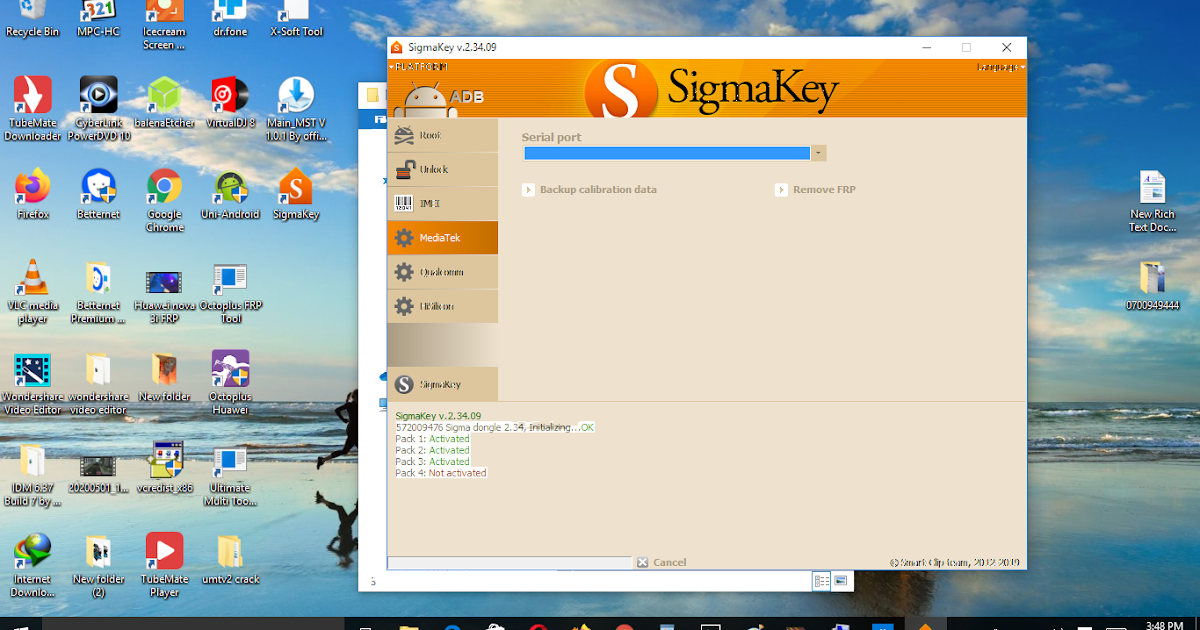Screen dimensions: 1200x630
Task: Select log line 'Pack 1: Activated'
Action: pyautogui.click(x=432, y=439)
